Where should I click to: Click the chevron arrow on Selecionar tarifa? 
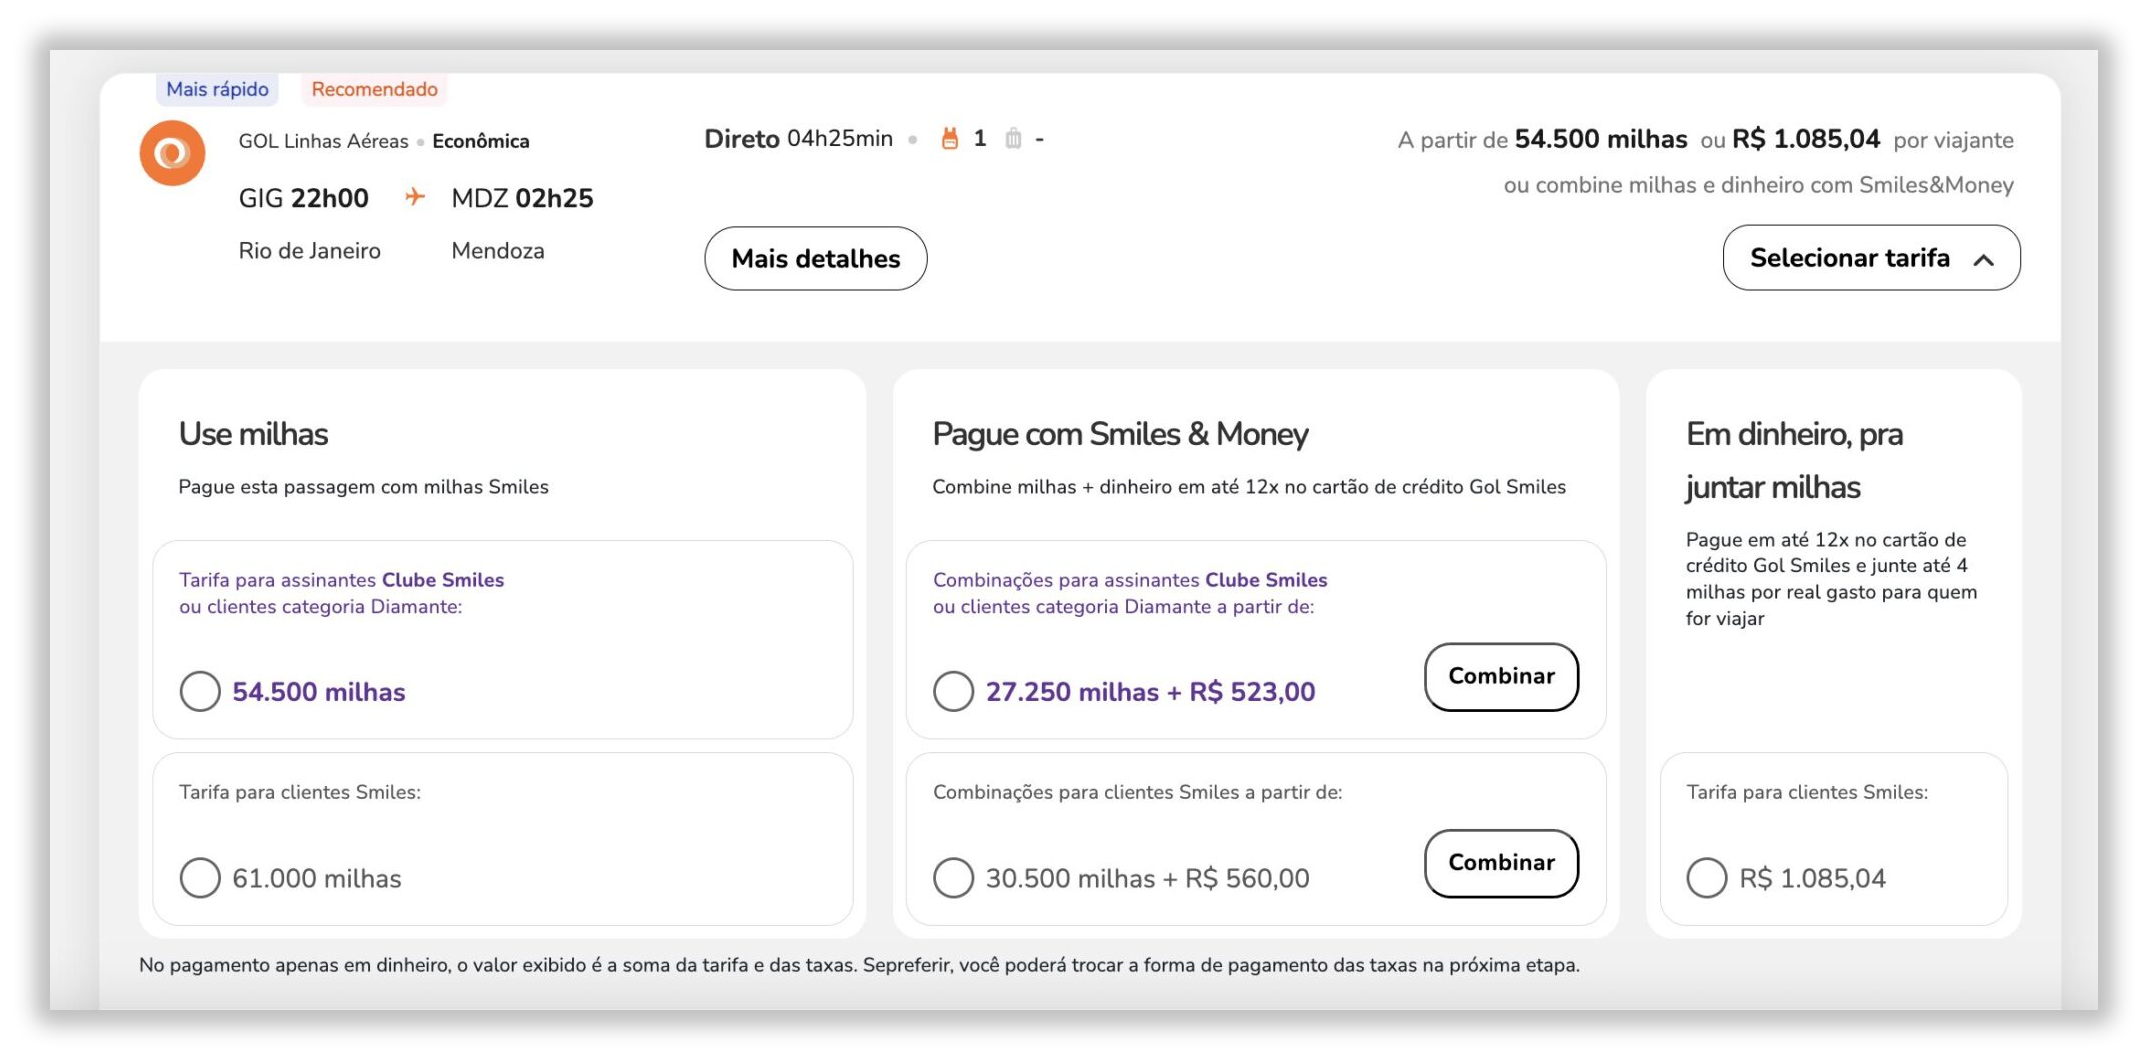(1984, 260)
